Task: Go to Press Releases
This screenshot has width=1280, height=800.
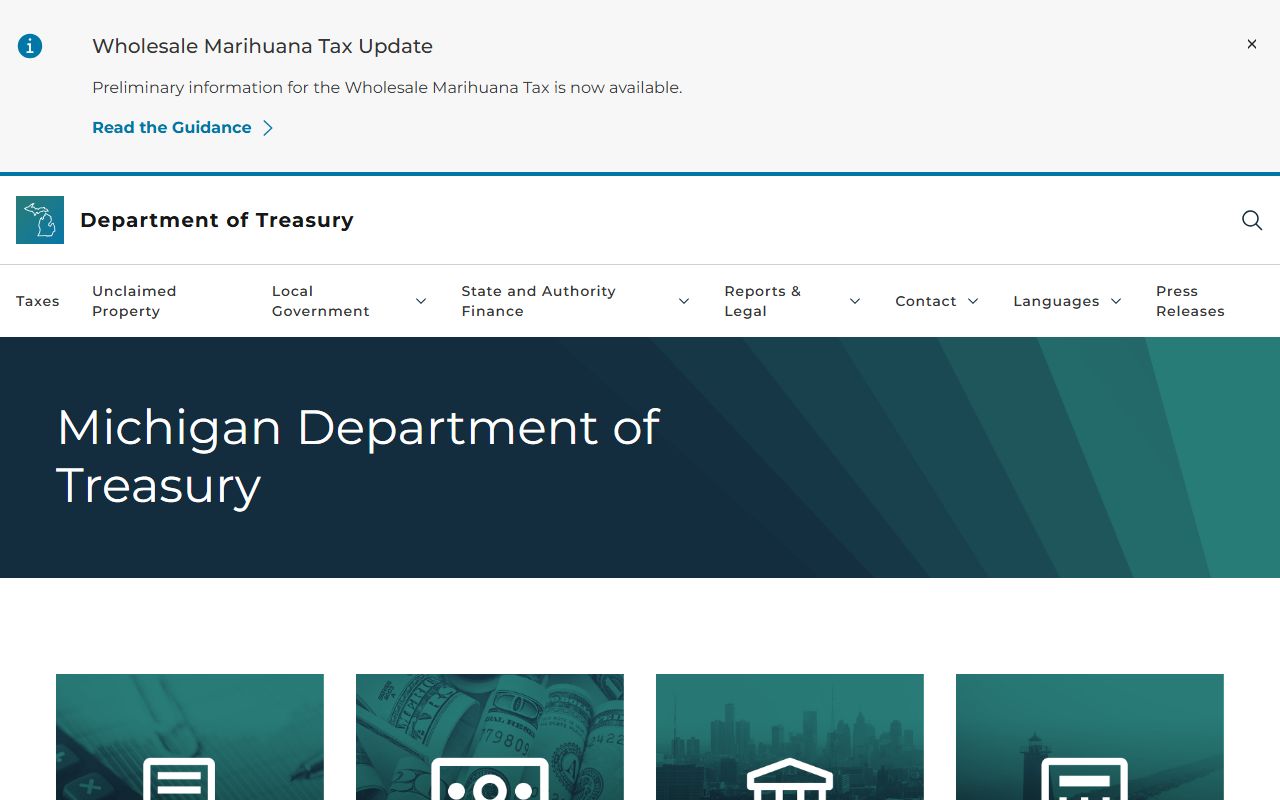Action: click(x=1190, y=301)
